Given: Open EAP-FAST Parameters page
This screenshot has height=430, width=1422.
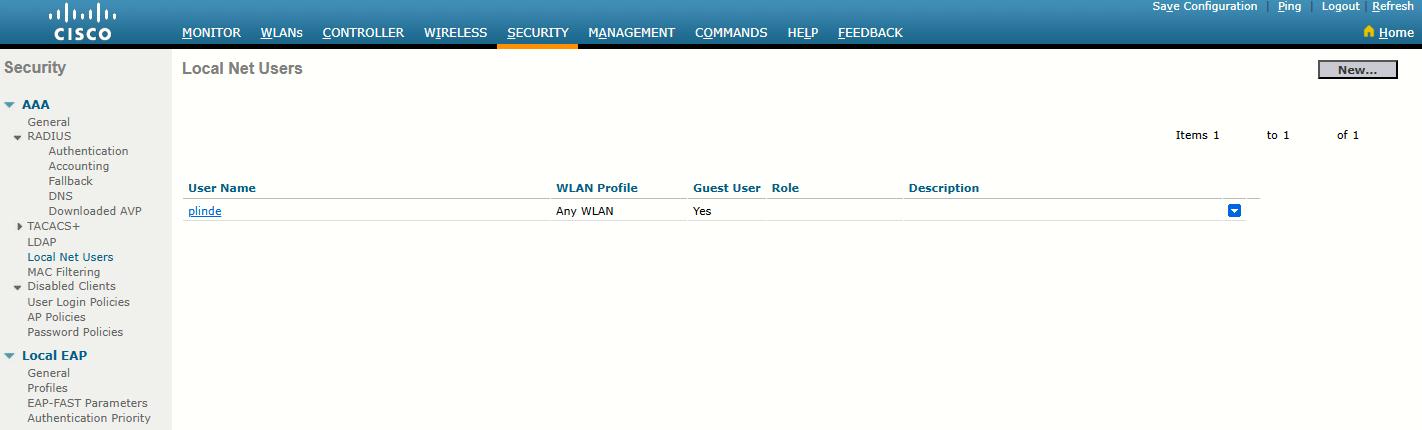Looking at the screenshot, I should [87, 403].
